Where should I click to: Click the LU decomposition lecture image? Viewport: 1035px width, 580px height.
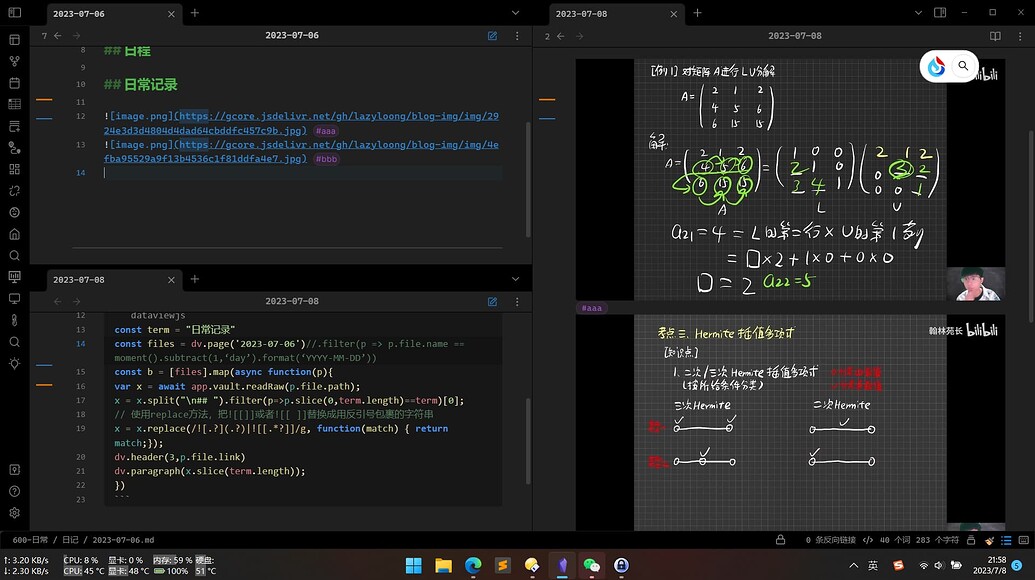click(790, 179)
